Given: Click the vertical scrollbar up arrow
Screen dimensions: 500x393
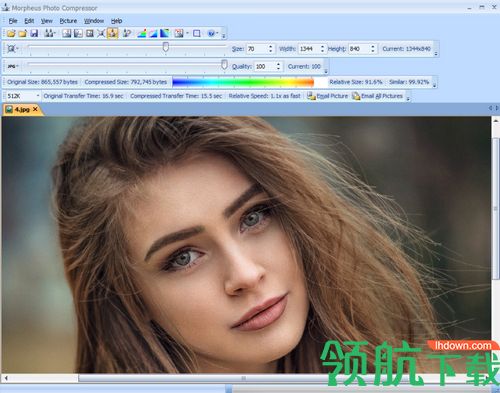Looking at the screenshot, I should click(496, 120).
